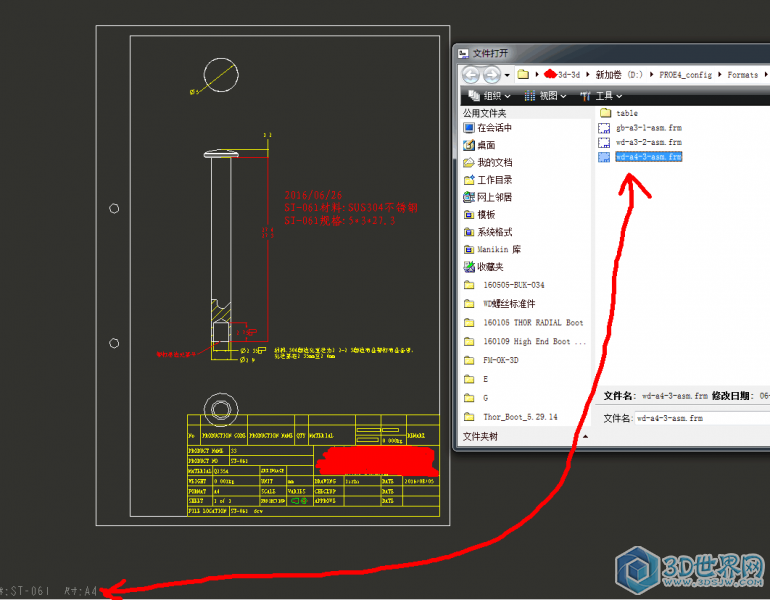Open the folder named G
The height and width of the screenshot is (600, 770).
(x=476, y=398)
